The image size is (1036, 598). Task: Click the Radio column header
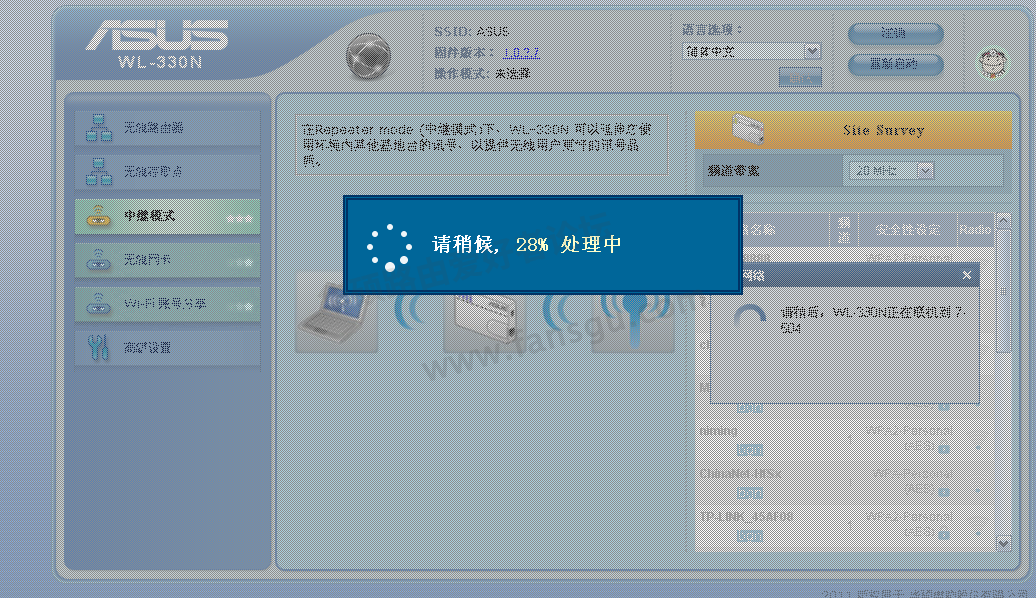coord(975,229)
